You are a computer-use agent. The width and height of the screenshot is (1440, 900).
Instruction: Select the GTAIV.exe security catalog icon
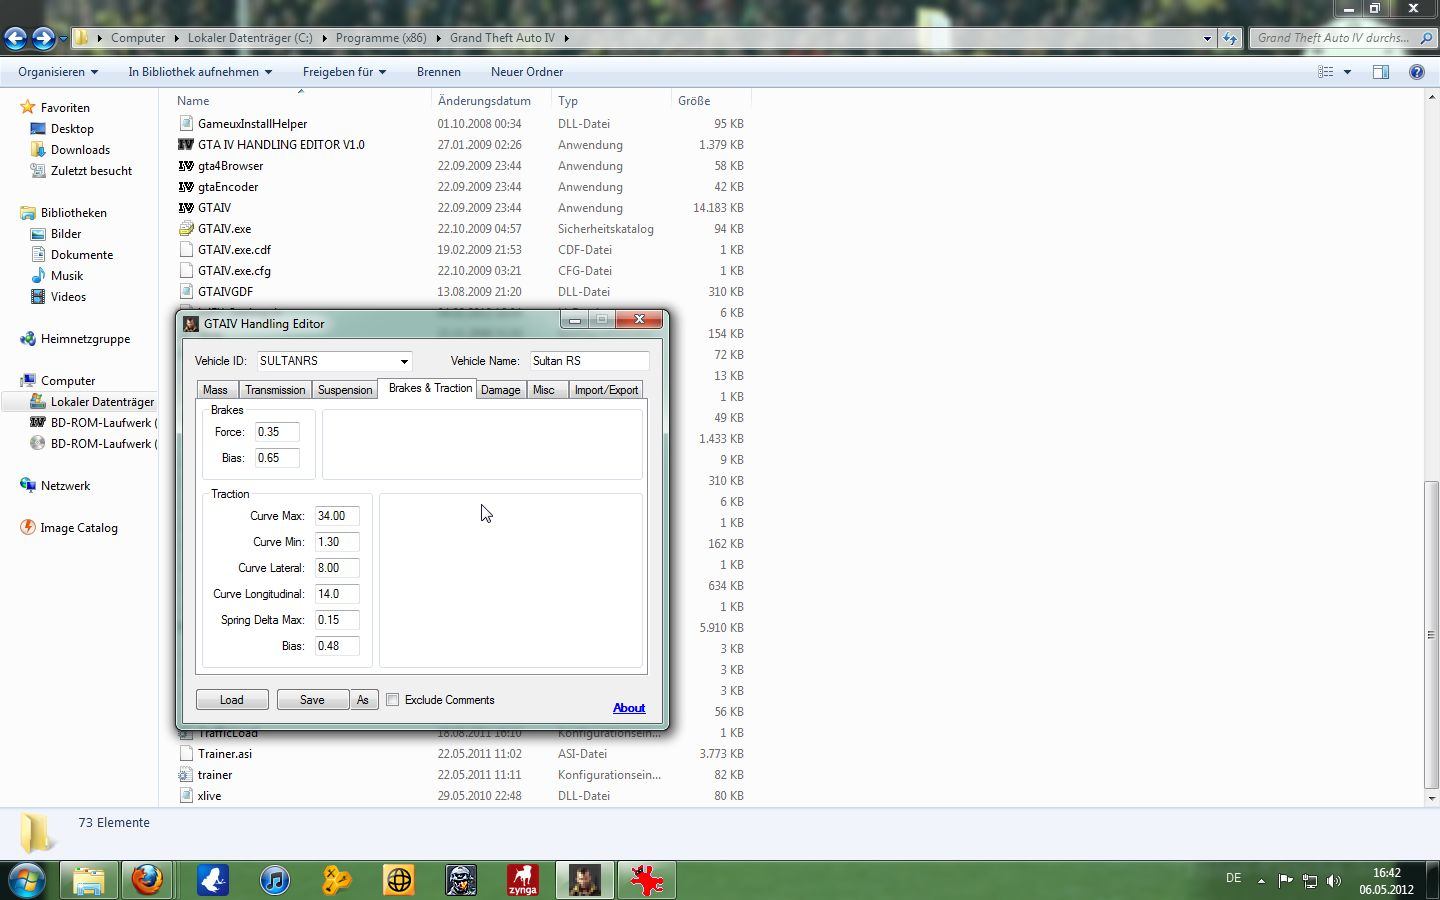click(186, 229)
